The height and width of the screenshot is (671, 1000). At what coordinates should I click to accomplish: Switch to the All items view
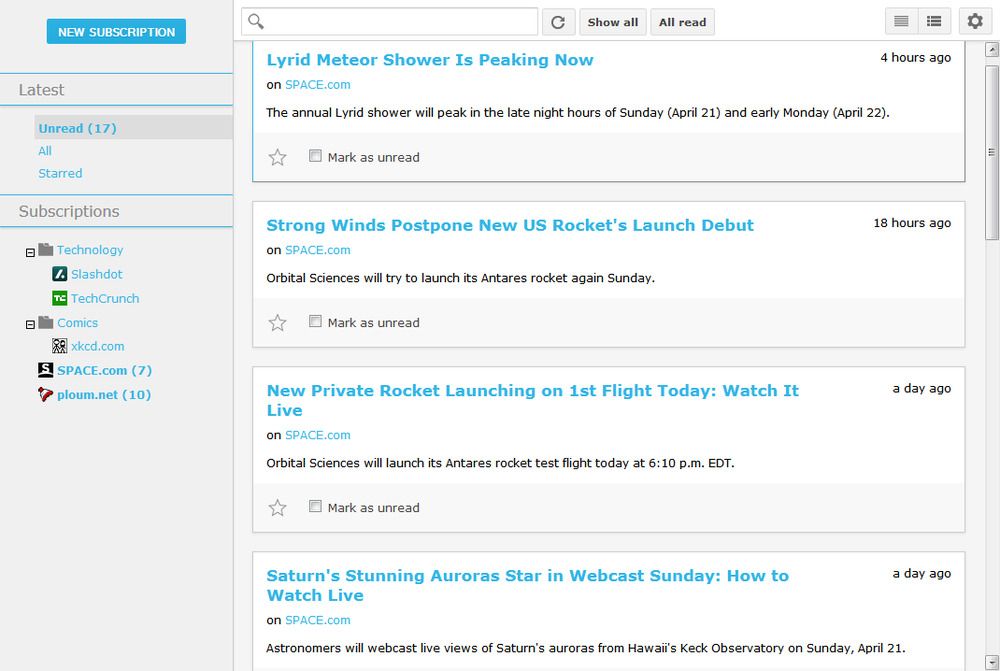point(42,150)
